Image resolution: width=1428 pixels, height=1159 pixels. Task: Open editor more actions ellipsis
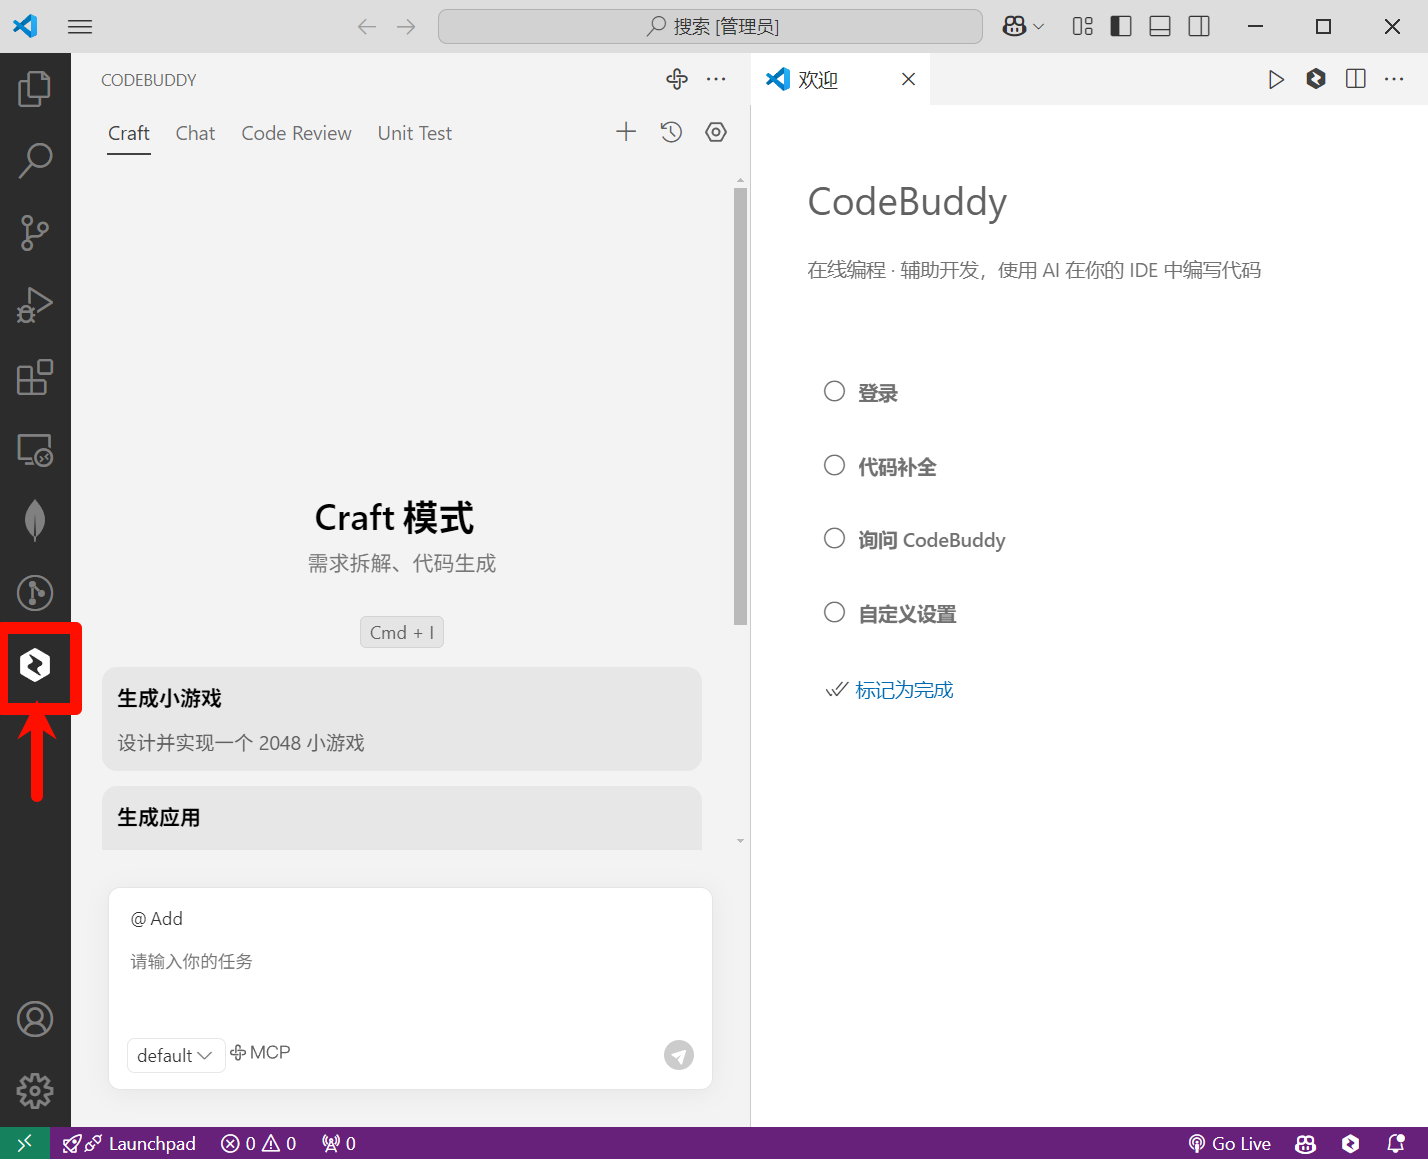pos(1394,79)
